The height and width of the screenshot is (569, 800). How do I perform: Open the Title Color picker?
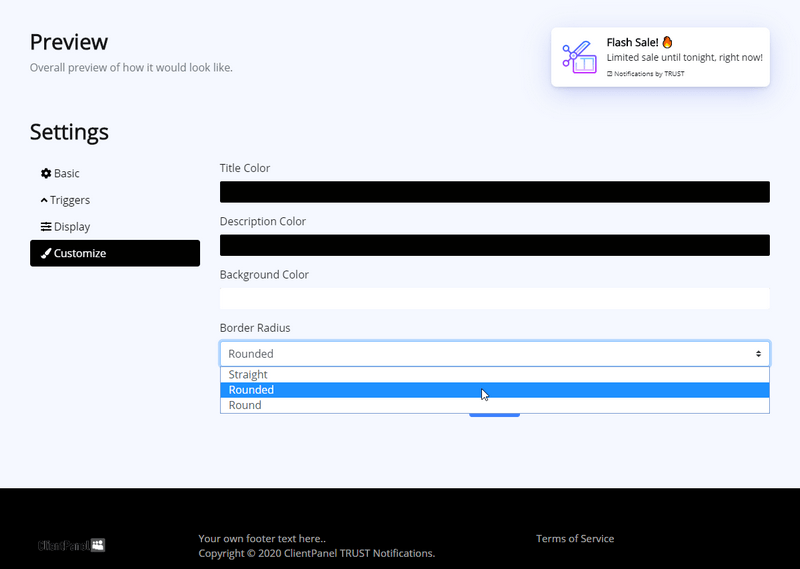click(494, 192)
